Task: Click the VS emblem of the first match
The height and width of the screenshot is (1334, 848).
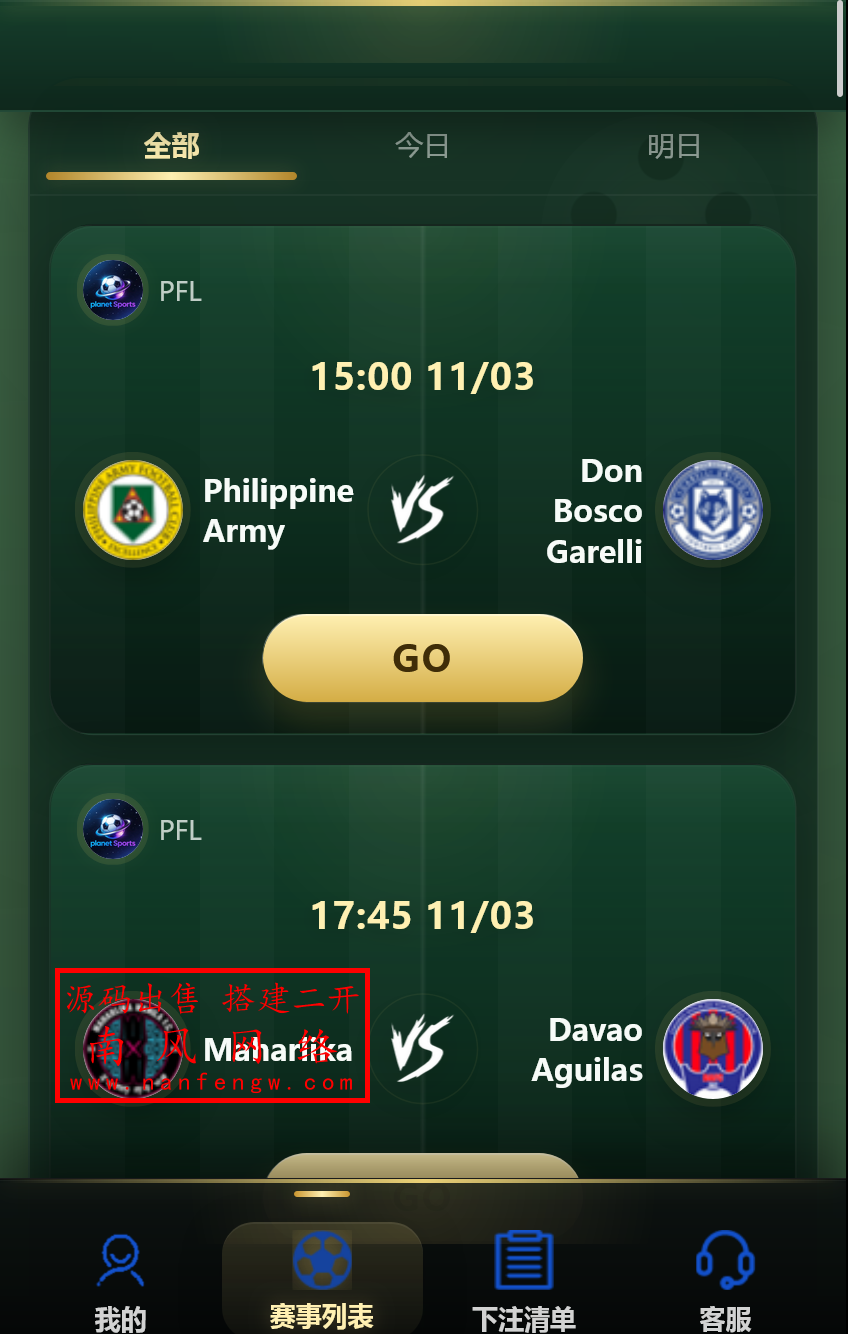Action: 422,510
